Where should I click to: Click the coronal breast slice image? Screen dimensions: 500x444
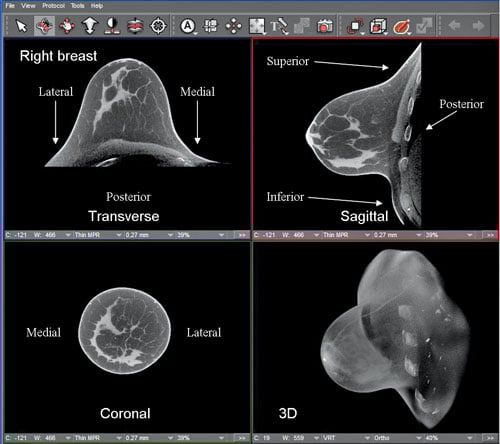[124, 331]
